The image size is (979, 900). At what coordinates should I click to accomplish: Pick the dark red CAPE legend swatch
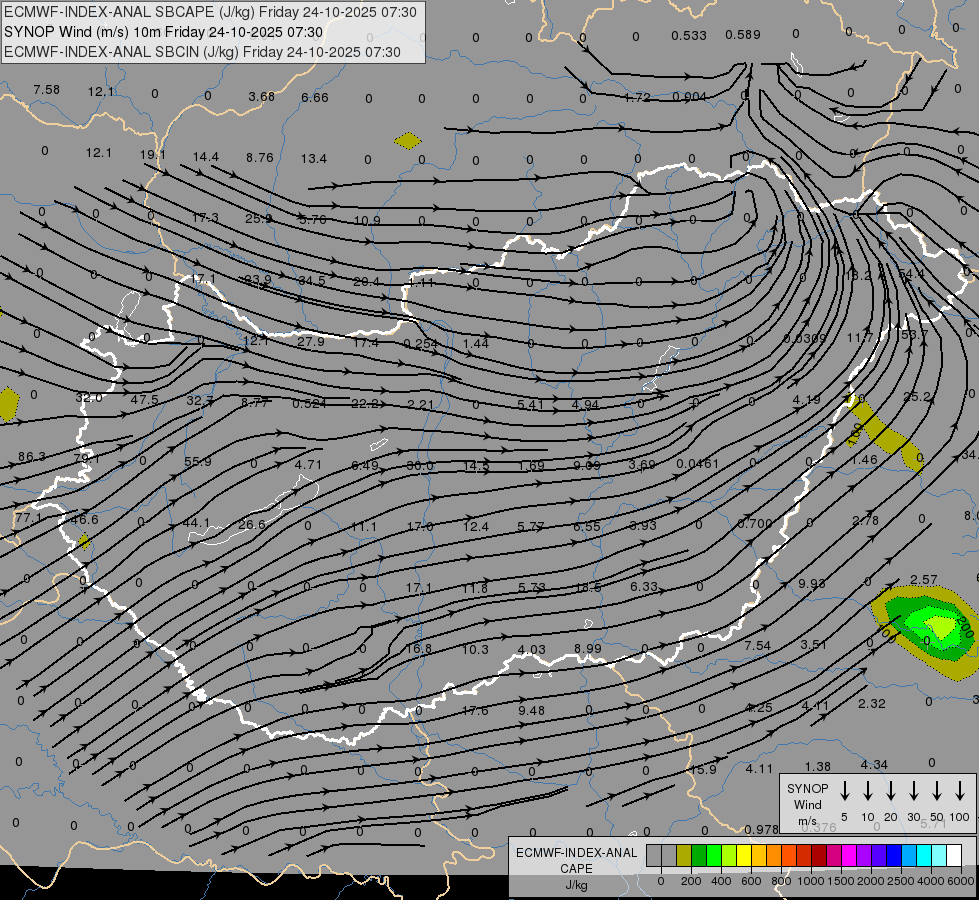coord(819,856)
